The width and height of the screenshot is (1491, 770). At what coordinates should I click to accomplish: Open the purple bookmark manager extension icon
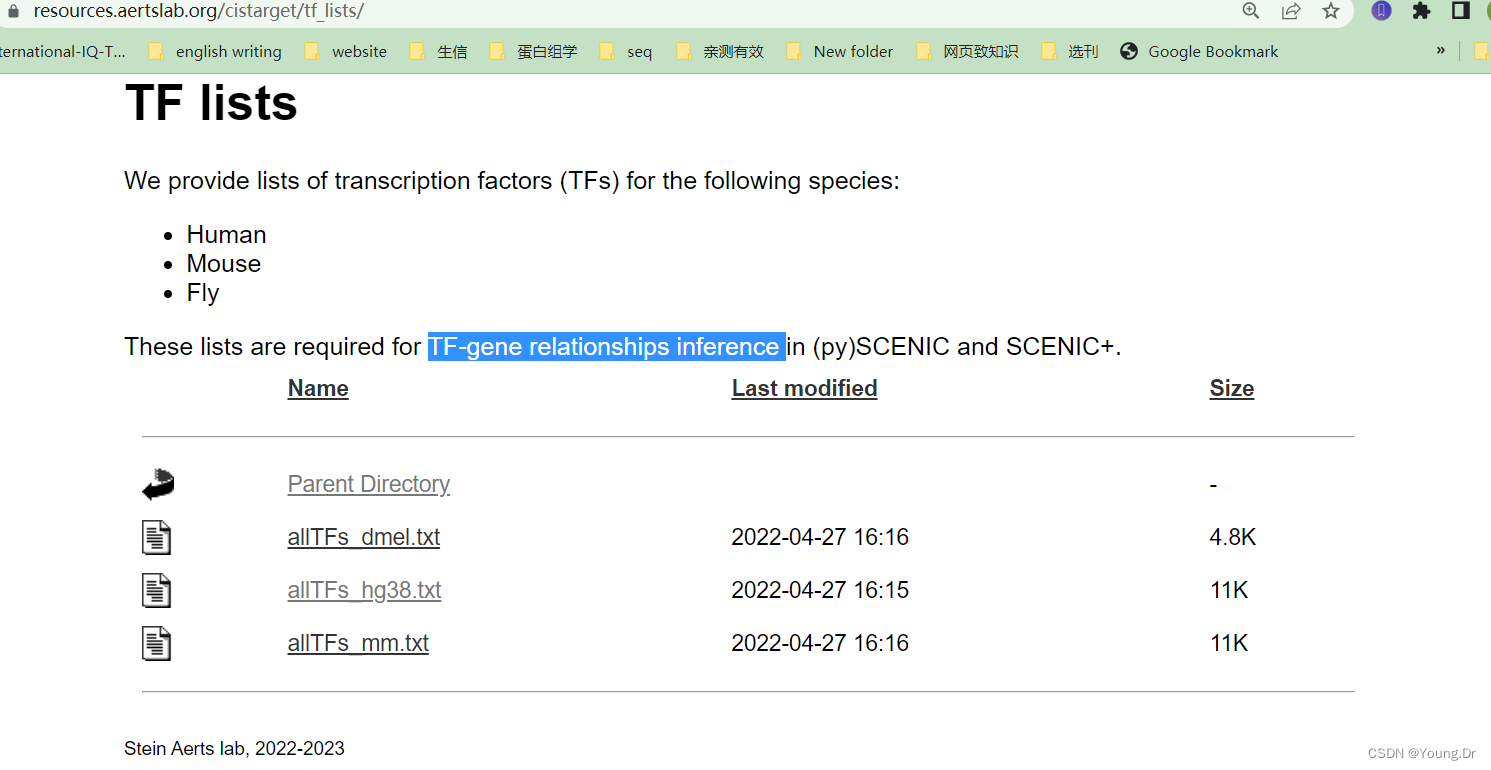[1381, 11]
